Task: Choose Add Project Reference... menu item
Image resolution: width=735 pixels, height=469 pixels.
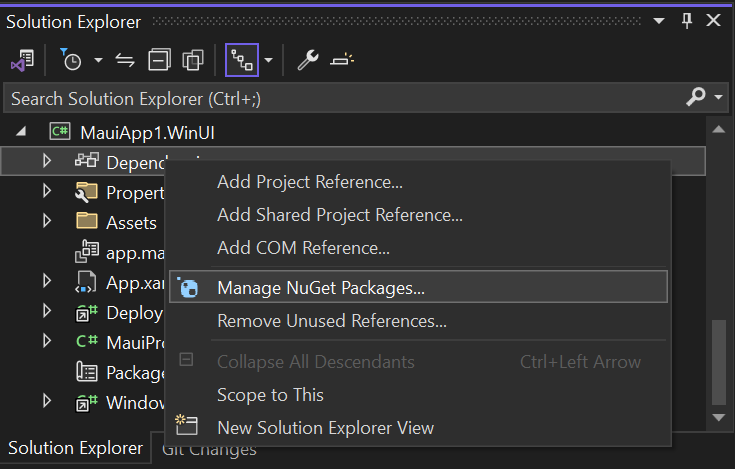Action: (x=418, y=182)
